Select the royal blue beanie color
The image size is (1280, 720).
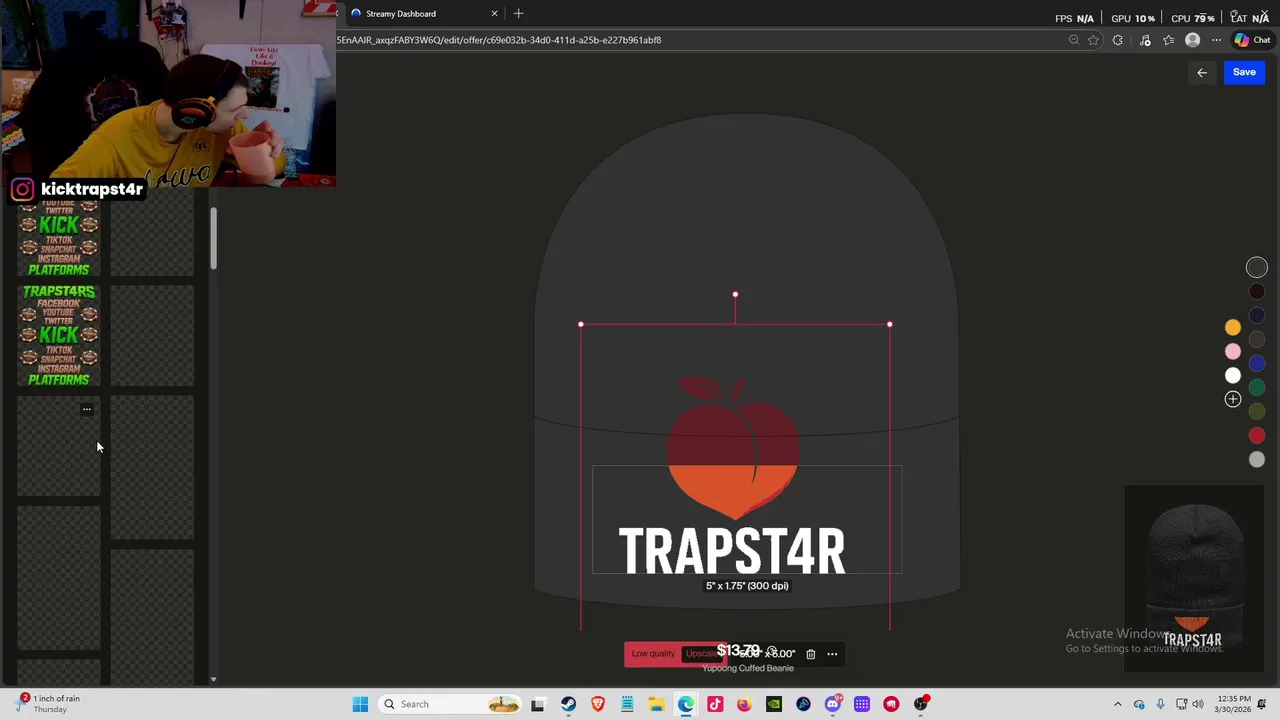pyautogui.click(x=1257, y=363)
